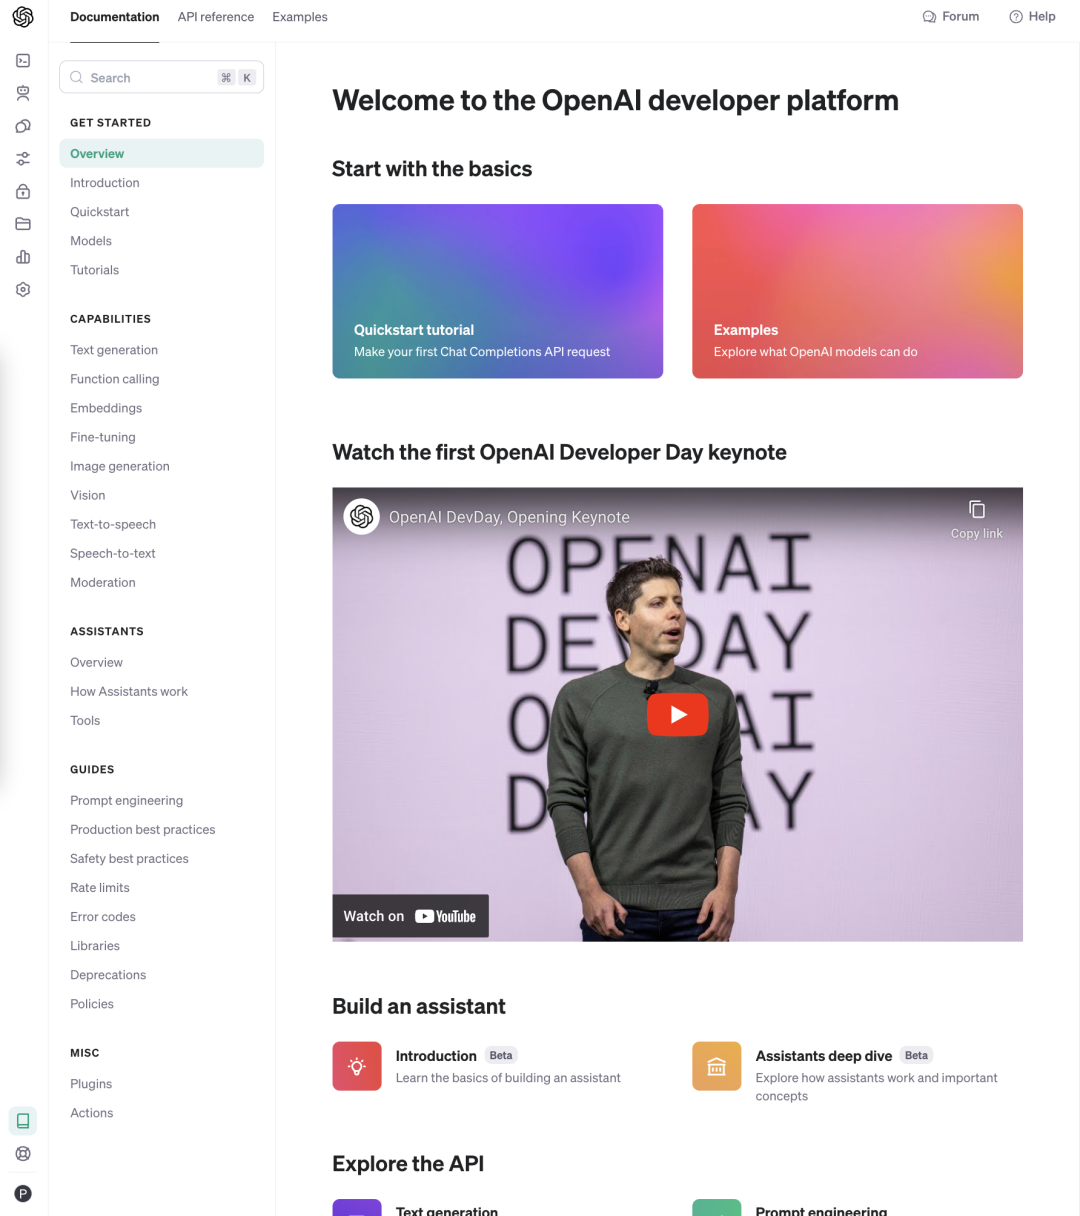Click the Introduction heading under Build an assistant

point(436,1056)
